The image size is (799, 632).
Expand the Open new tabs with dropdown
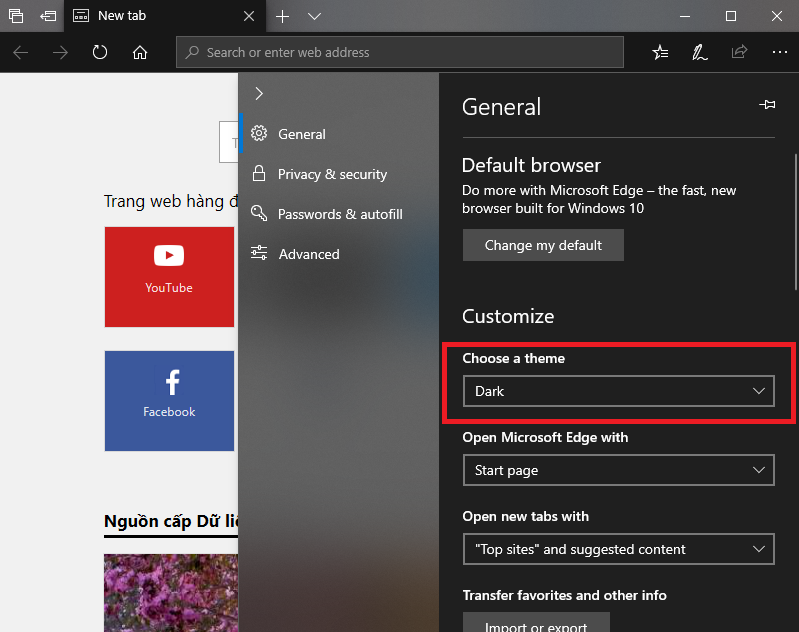coord(619,549)
